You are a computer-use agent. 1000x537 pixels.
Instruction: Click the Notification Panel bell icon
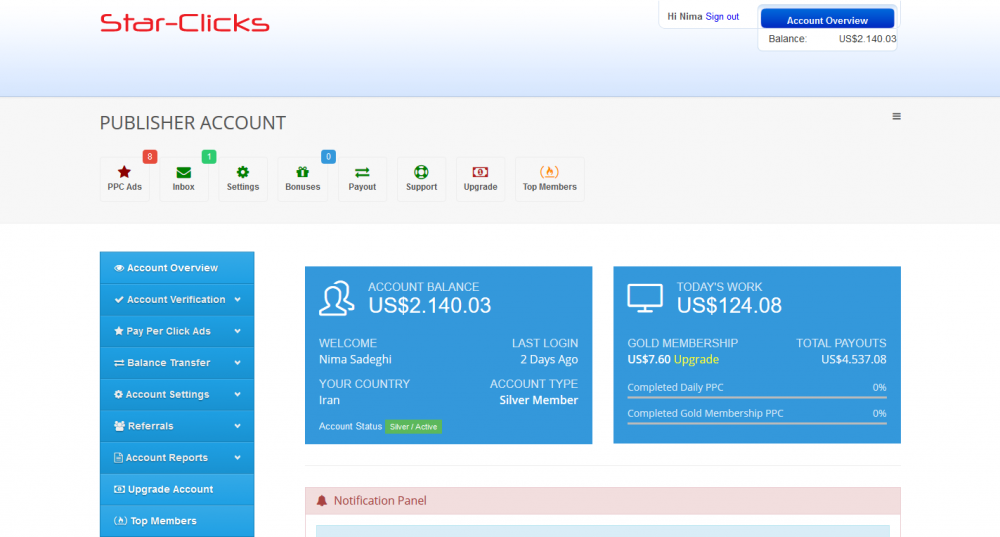[x=322, y=501]
